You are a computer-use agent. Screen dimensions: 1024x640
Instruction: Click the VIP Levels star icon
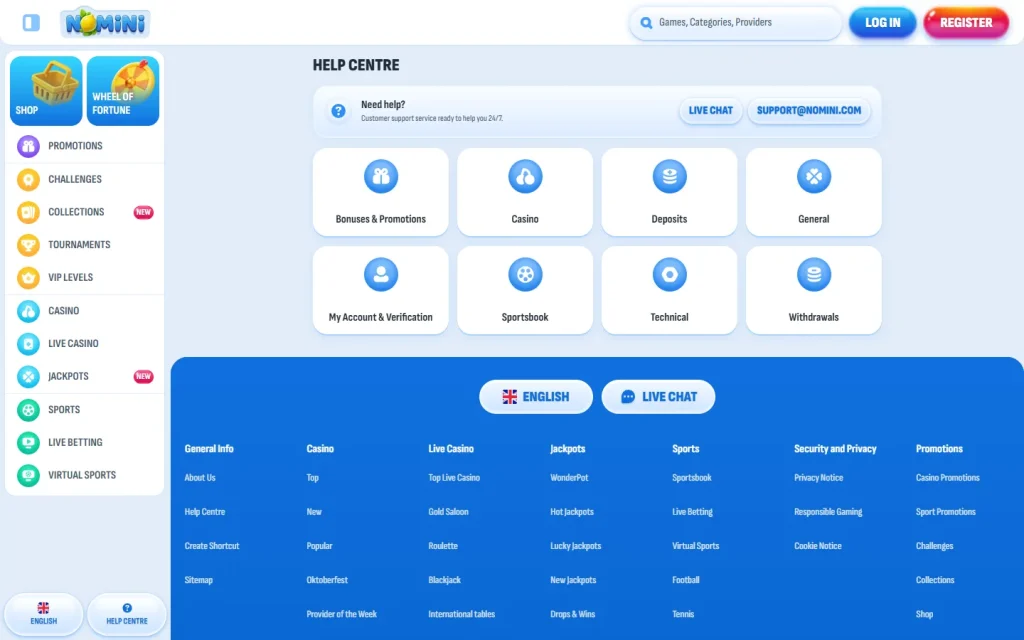click(28, 278)
